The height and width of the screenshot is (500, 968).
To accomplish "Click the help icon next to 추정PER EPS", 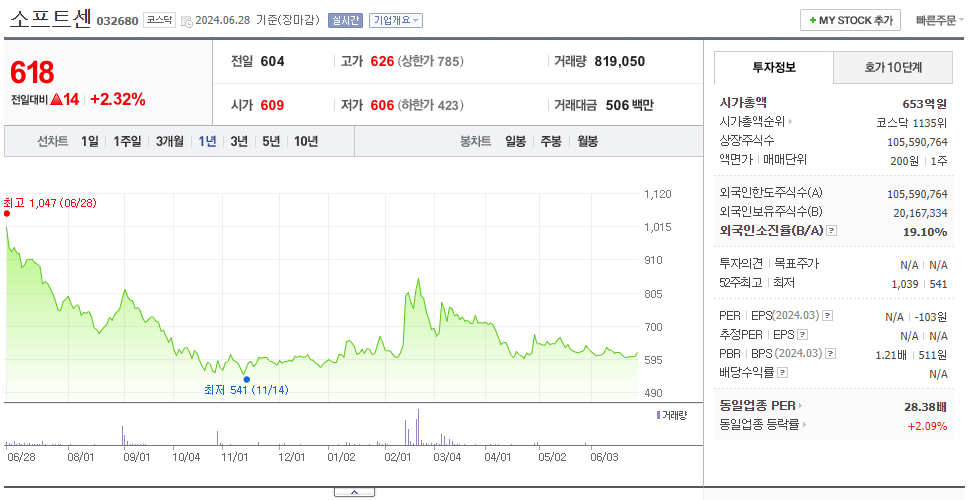I will [802, 335].
